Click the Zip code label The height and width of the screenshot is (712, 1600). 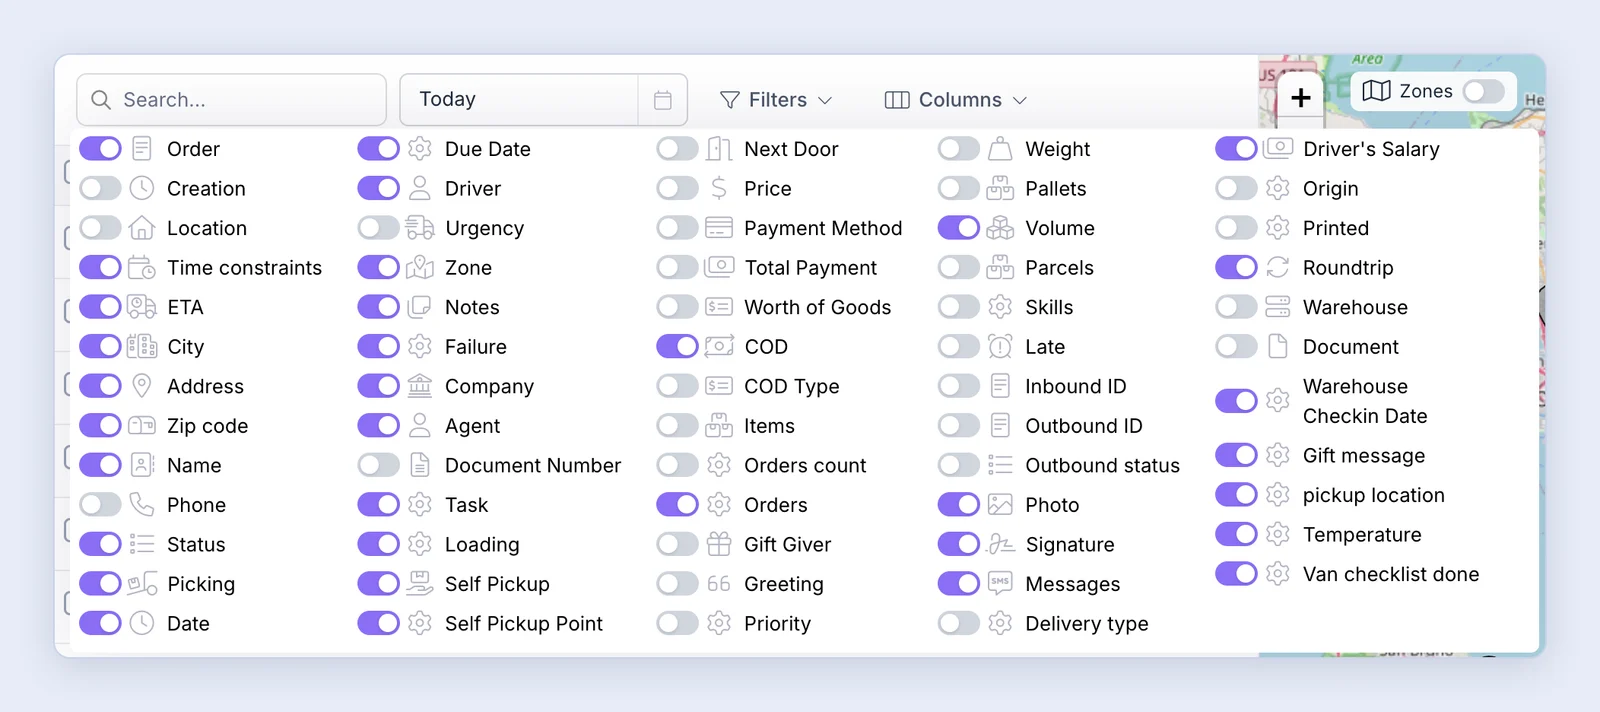coord(207,426)
